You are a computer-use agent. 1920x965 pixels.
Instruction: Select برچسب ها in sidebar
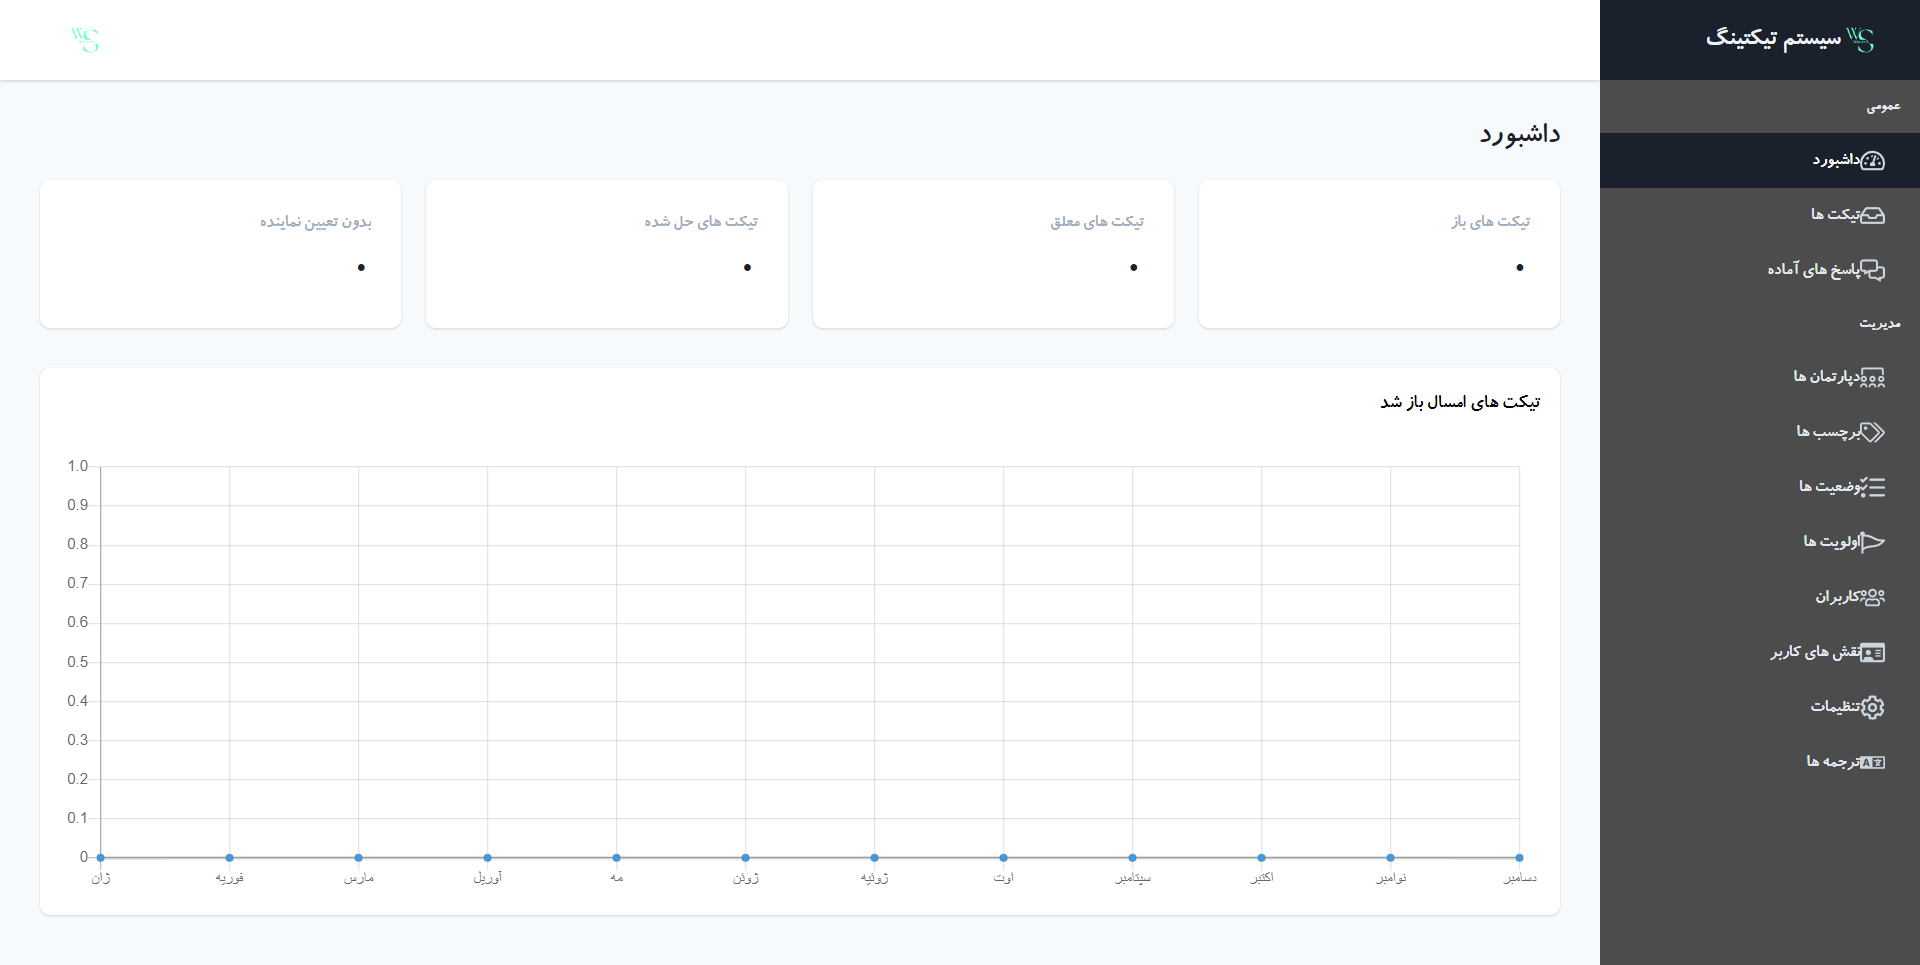click(1760, 432)
